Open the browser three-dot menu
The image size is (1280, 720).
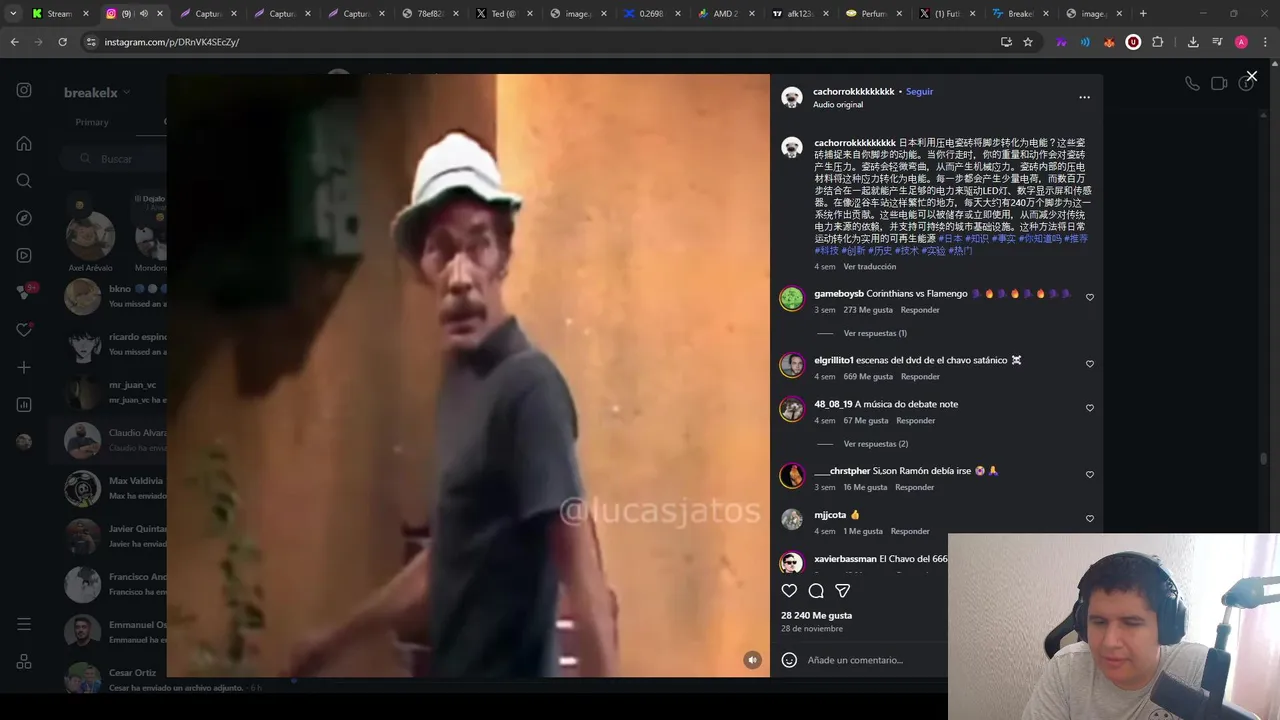[1264, 42]
